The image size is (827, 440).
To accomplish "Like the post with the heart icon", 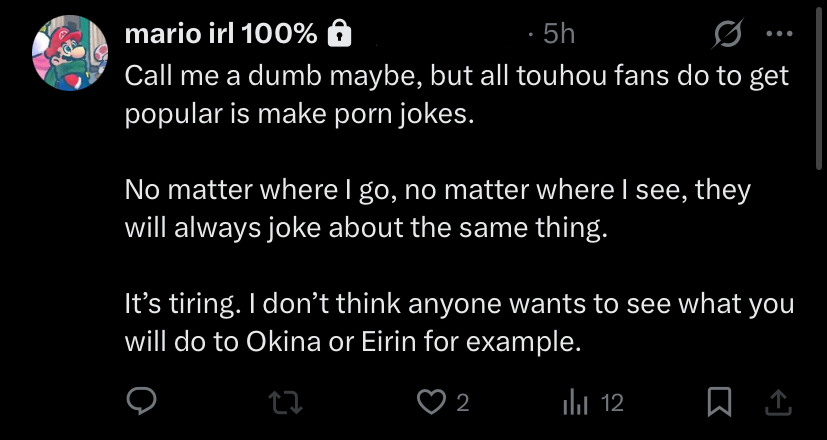I will point(430,402).
